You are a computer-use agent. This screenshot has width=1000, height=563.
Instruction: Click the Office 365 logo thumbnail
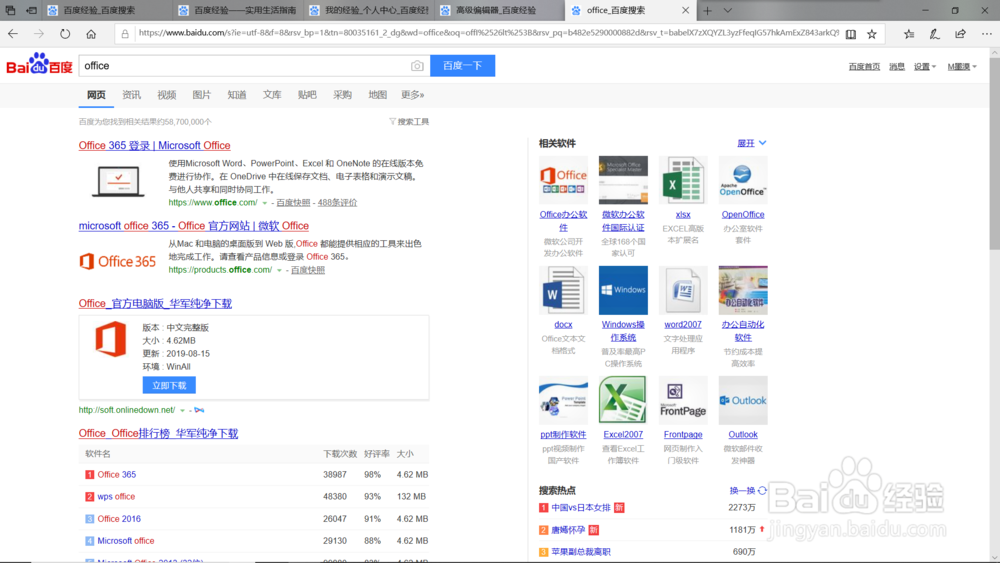(x=118, y=261)
